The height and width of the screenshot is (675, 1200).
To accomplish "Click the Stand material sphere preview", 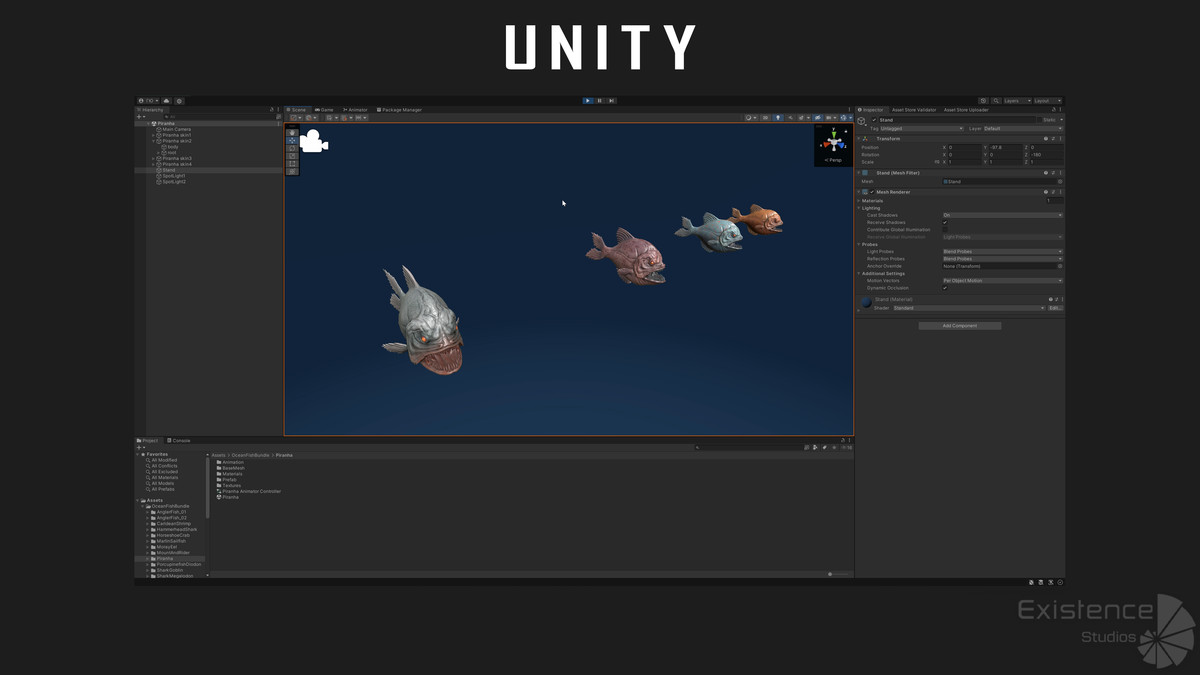I will tap(867, 302).
